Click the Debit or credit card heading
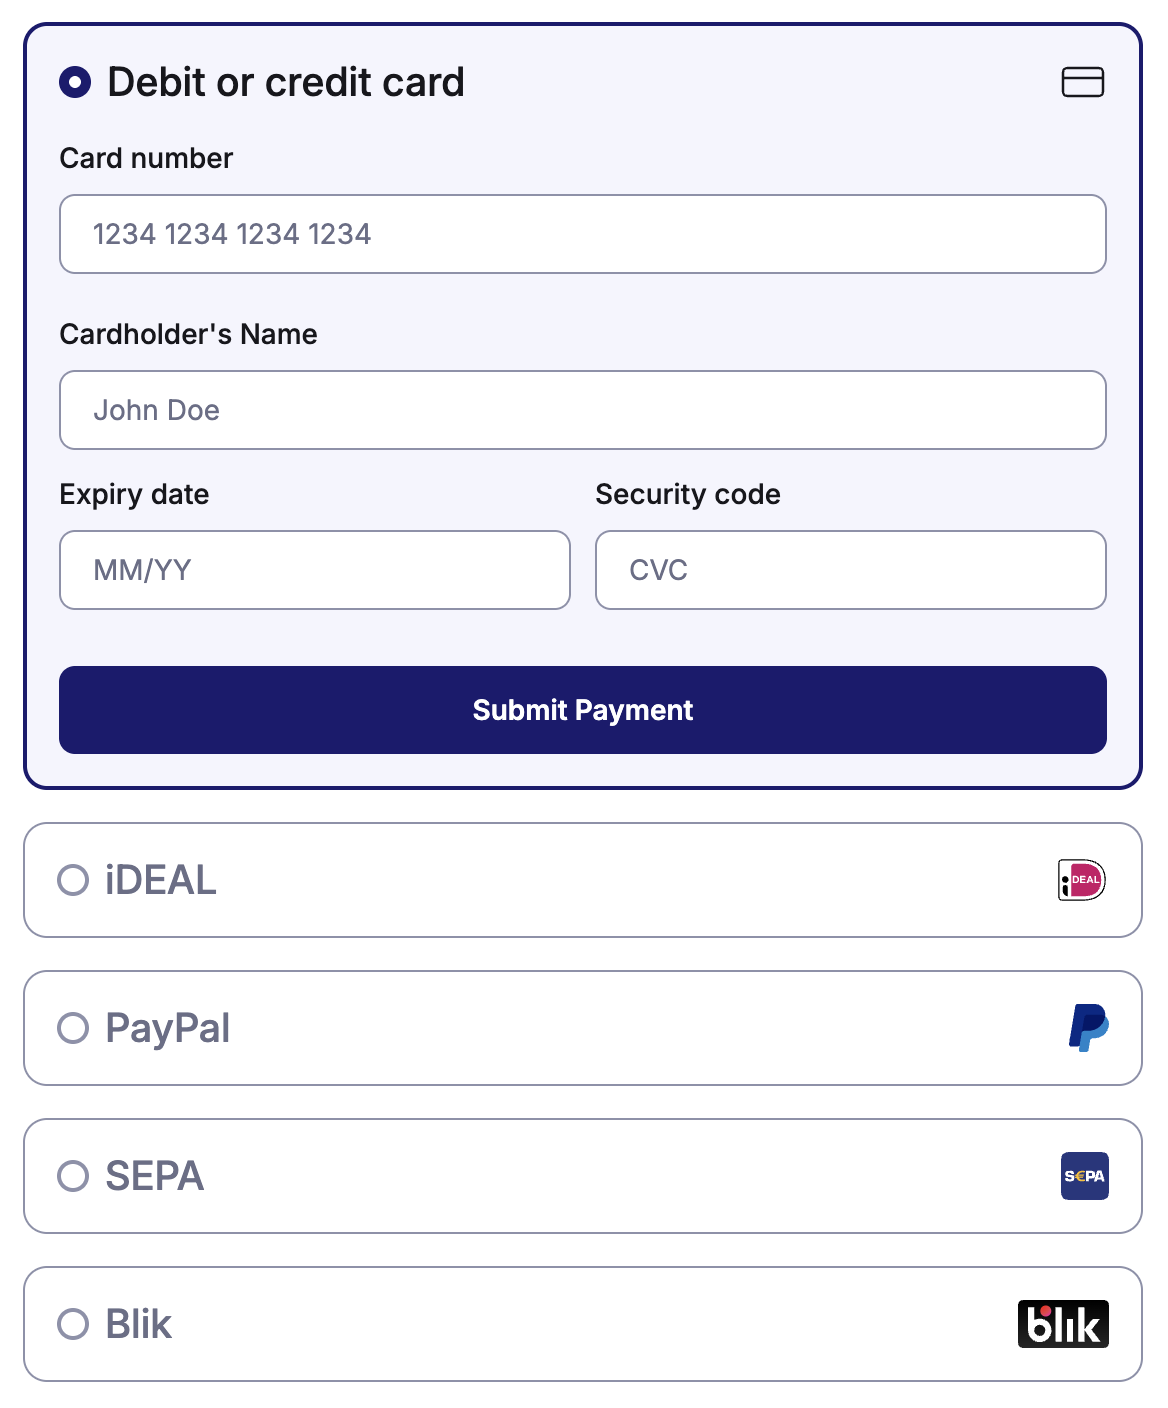This screenshot has height=1408, width=1168. 286,82
